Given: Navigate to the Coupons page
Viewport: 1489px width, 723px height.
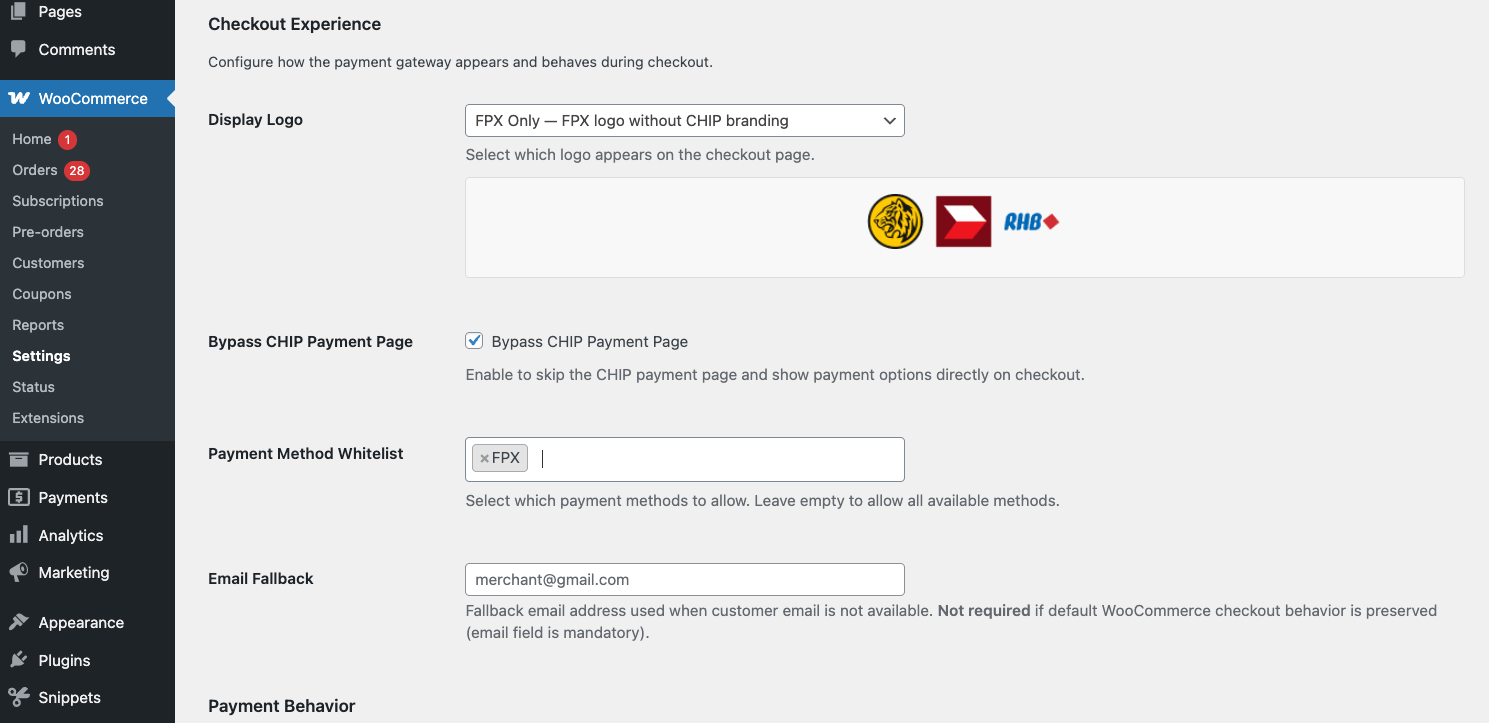Looking at the screenshot, I should pyautogui.click(x=41, y=294).
